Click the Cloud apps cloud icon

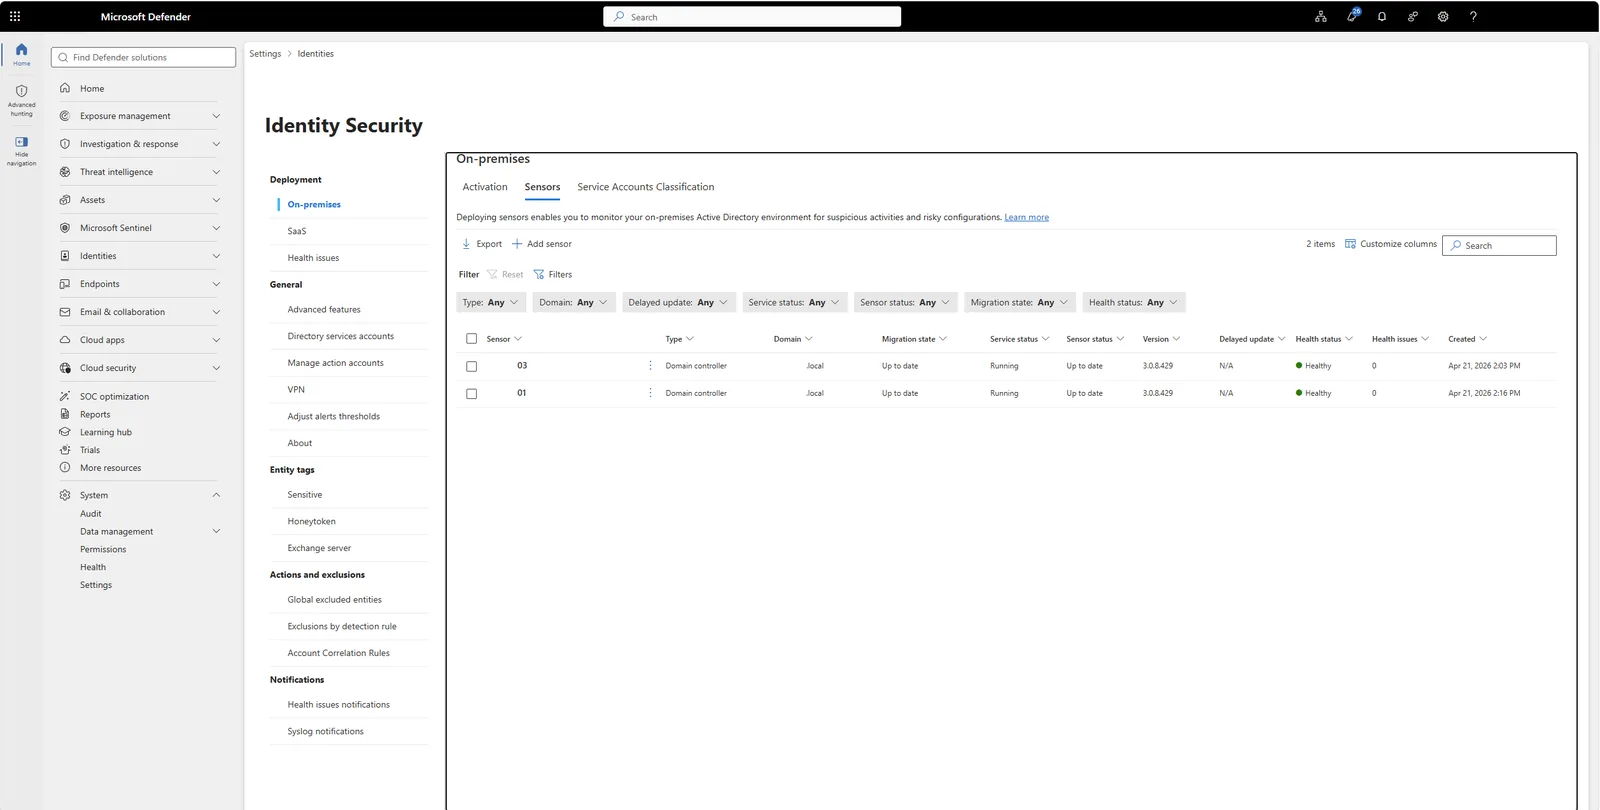click(x=65, y=340)
